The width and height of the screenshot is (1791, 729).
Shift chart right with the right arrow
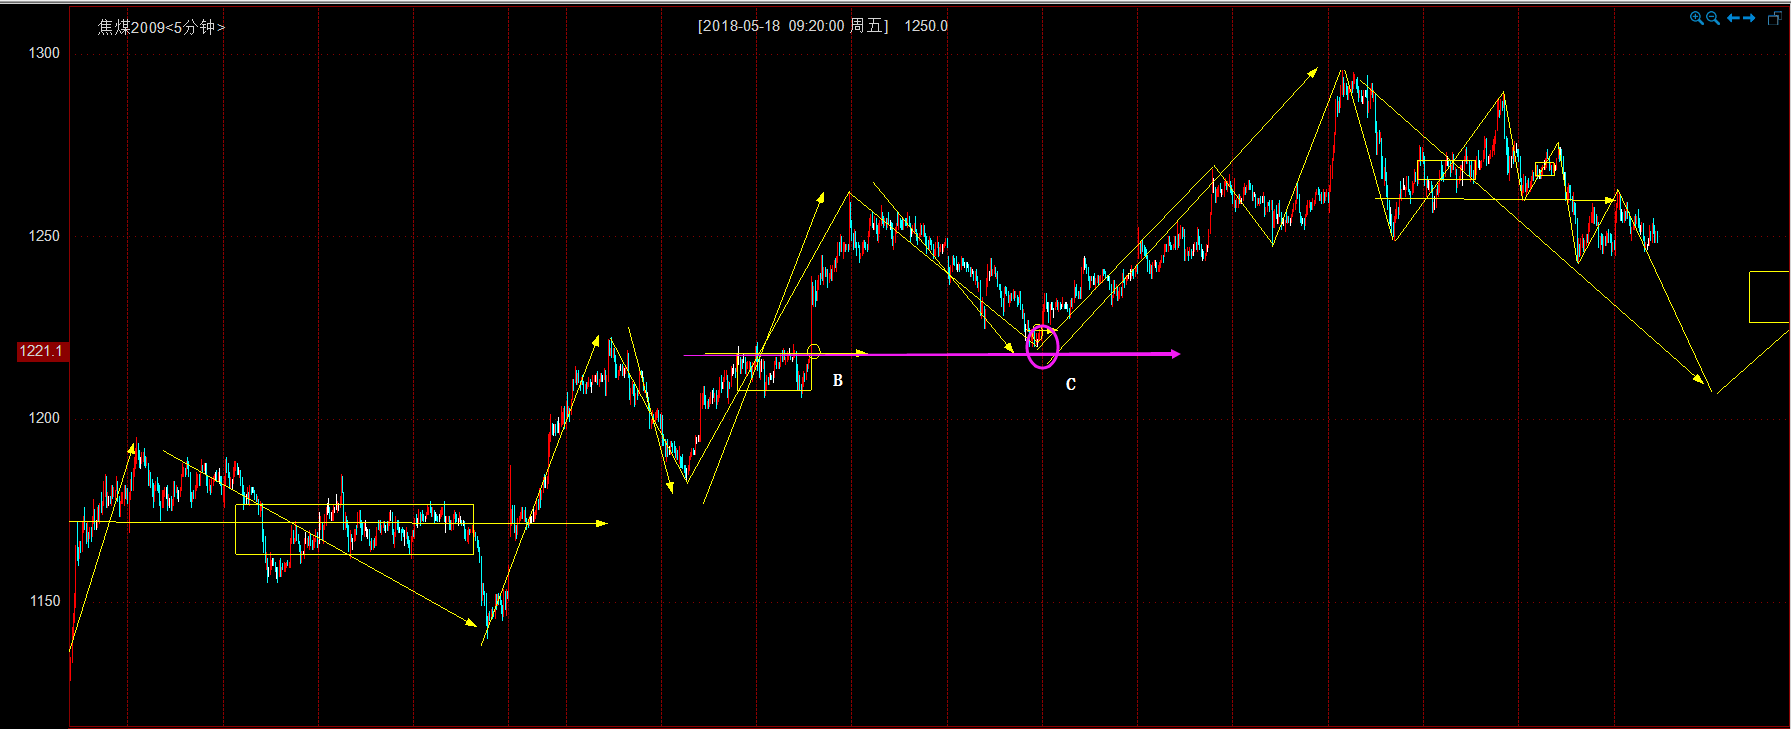pos(1749,18)
